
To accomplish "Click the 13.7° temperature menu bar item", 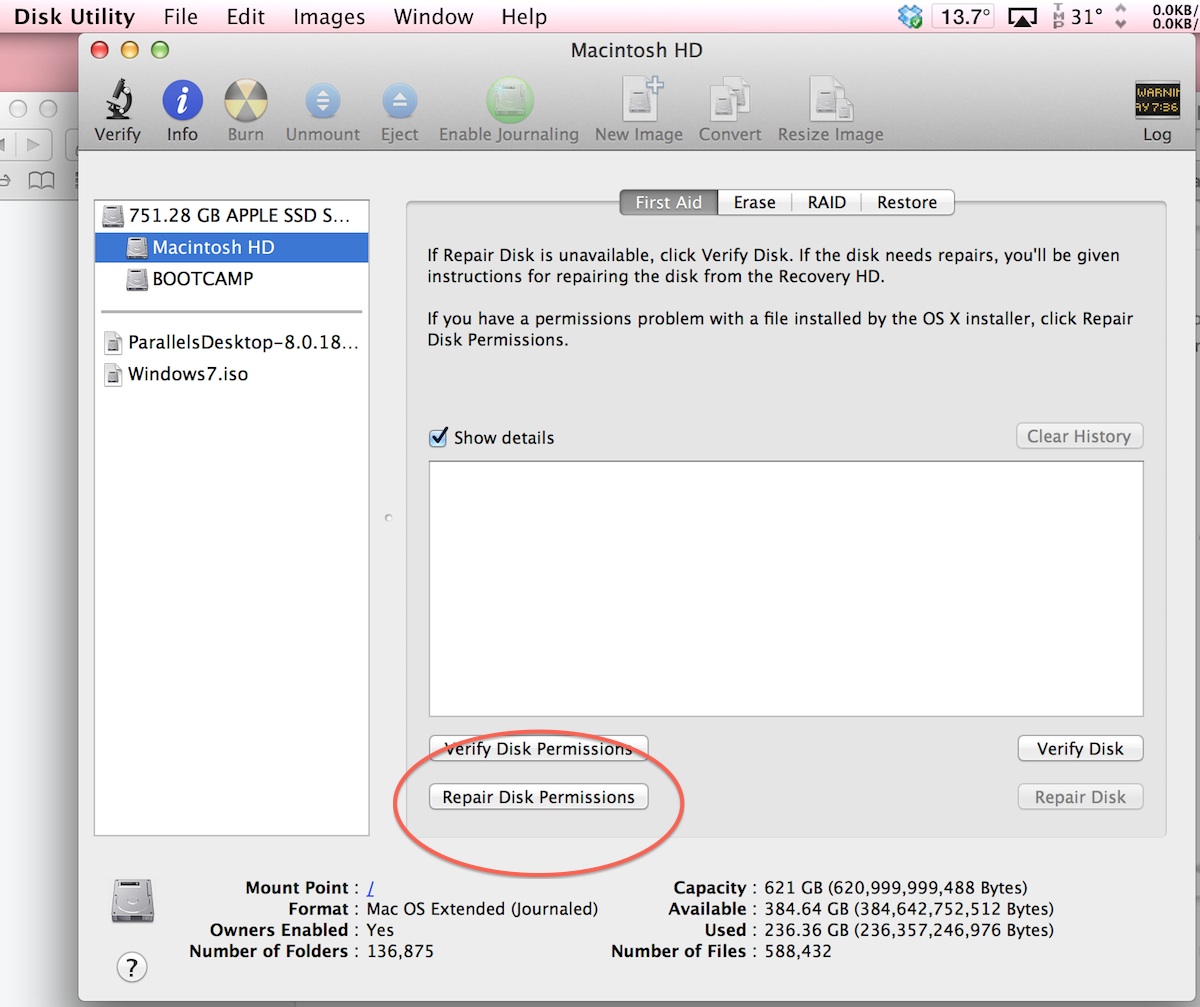I will pos(964,17).
